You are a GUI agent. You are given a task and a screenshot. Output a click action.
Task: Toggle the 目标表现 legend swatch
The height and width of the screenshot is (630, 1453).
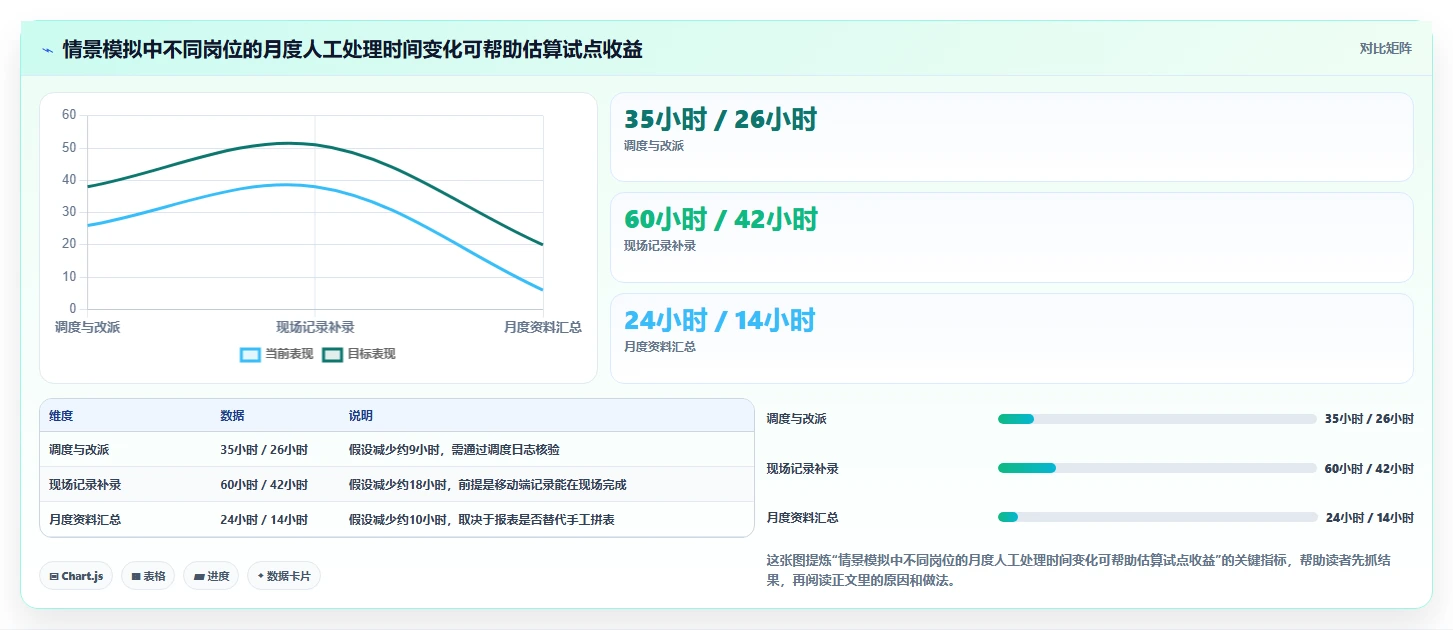click(x=332, y=354)
